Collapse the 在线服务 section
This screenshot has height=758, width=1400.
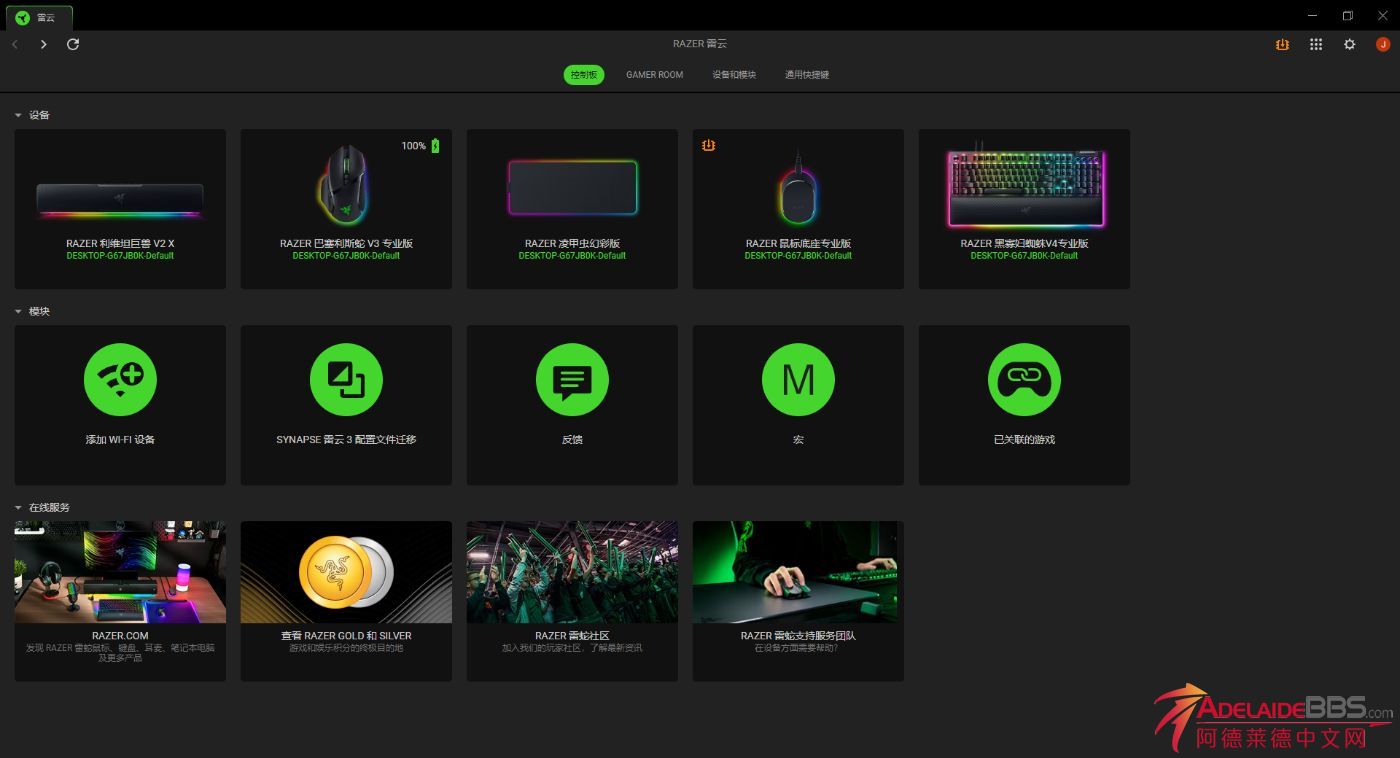pos(18,507)
